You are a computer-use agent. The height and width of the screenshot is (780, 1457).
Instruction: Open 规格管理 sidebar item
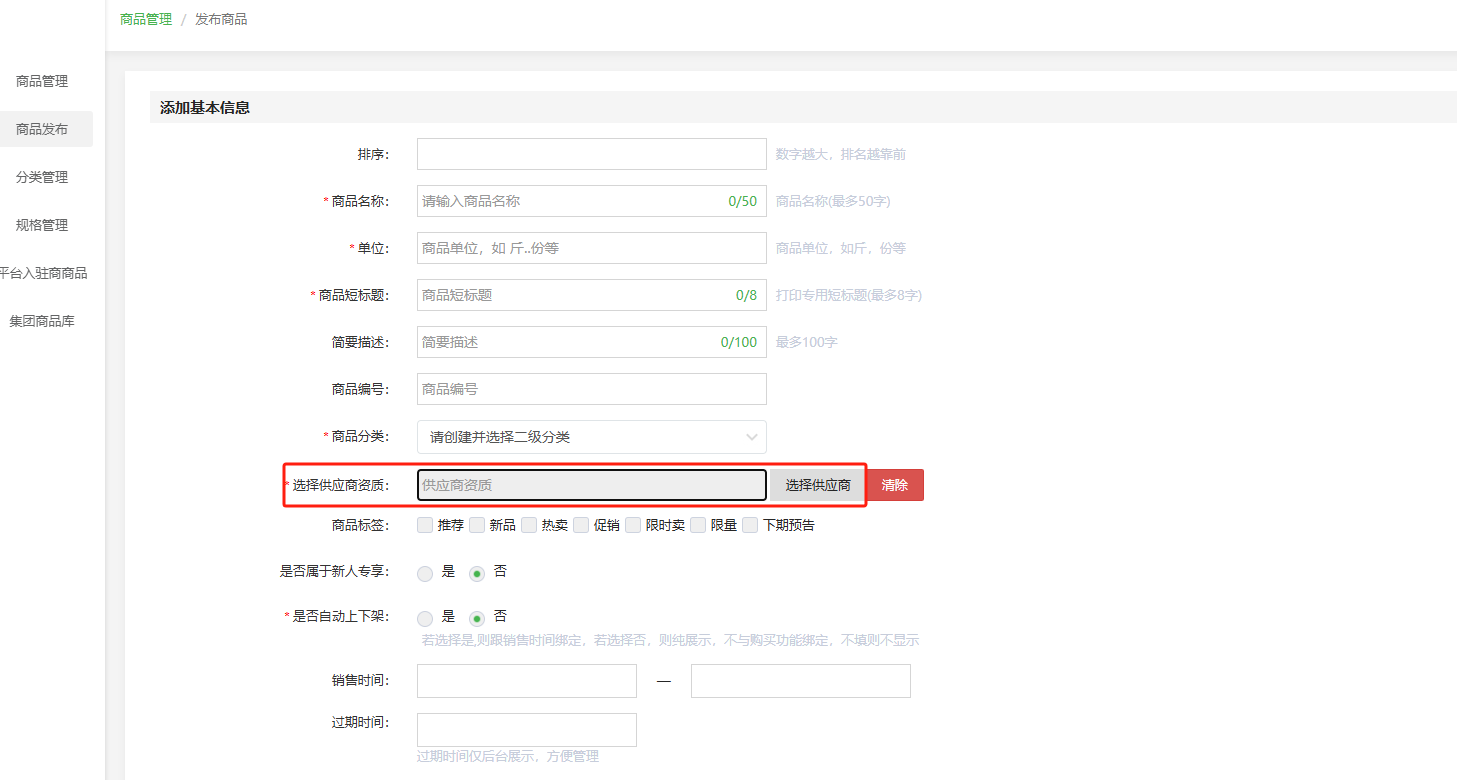(x=42, y=225)
